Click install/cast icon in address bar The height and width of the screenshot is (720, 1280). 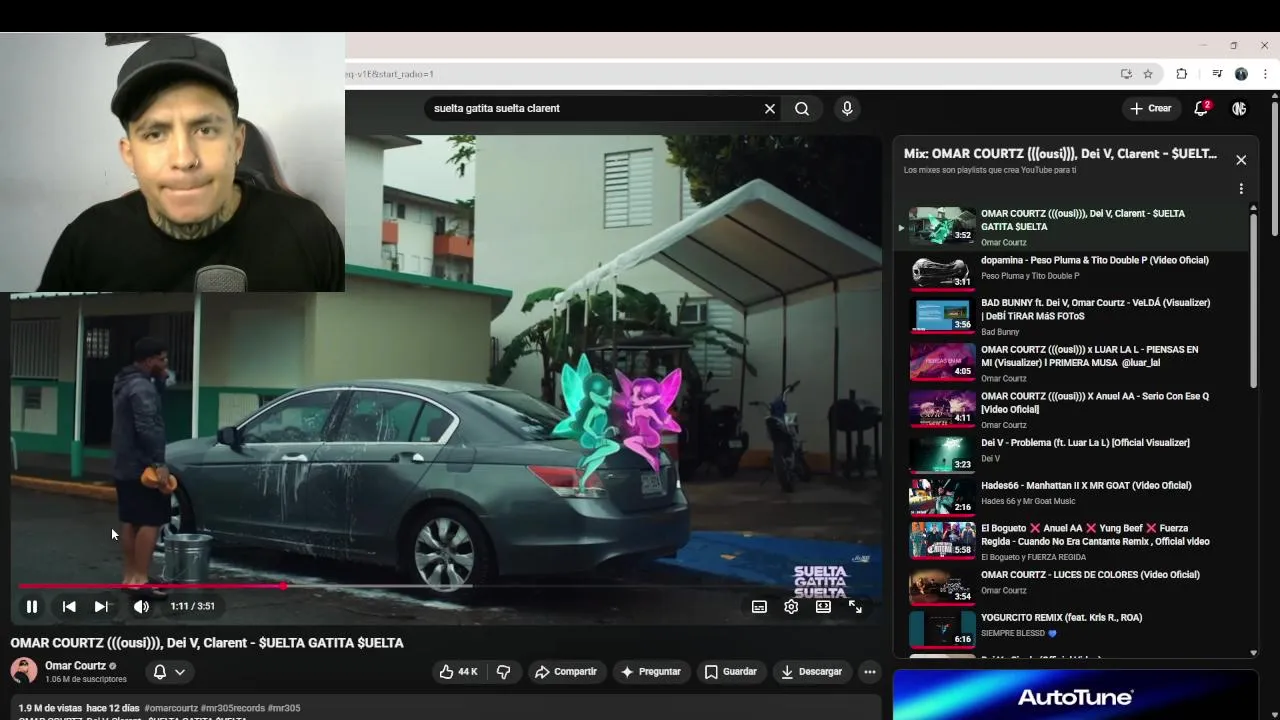(1126, 74)
